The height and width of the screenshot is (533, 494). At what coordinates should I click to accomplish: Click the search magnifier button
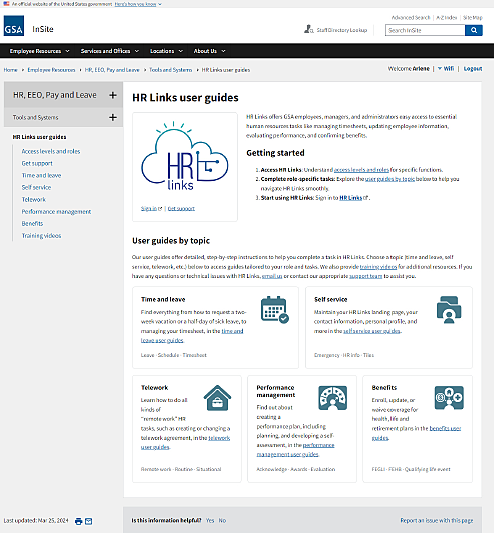coord(474,30)
